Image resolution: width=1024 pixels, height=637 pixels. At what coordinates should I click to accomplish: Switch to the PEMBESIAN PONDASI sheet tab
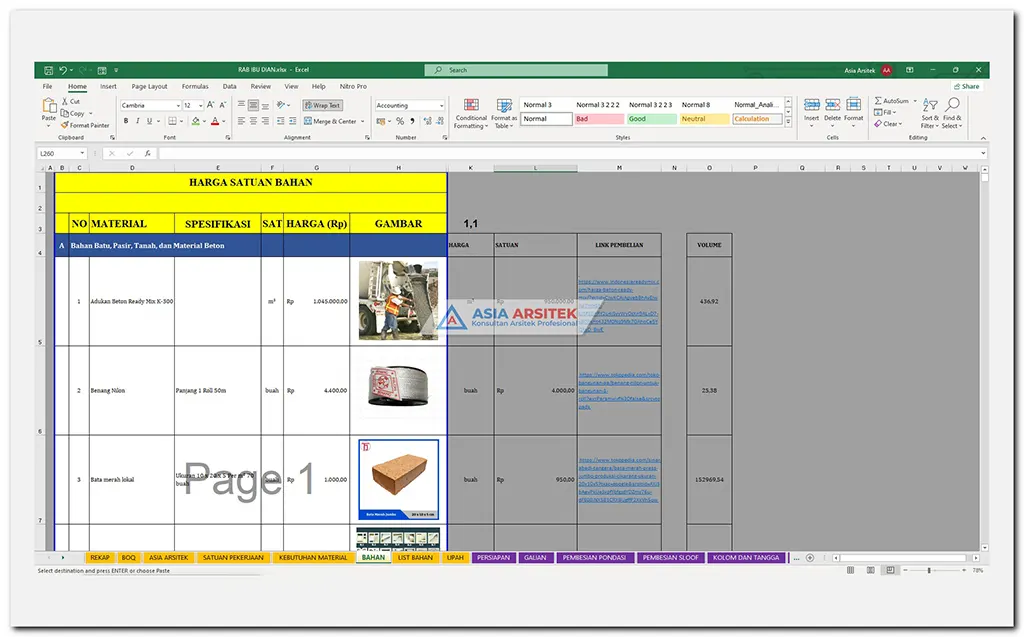pos(594,558)
